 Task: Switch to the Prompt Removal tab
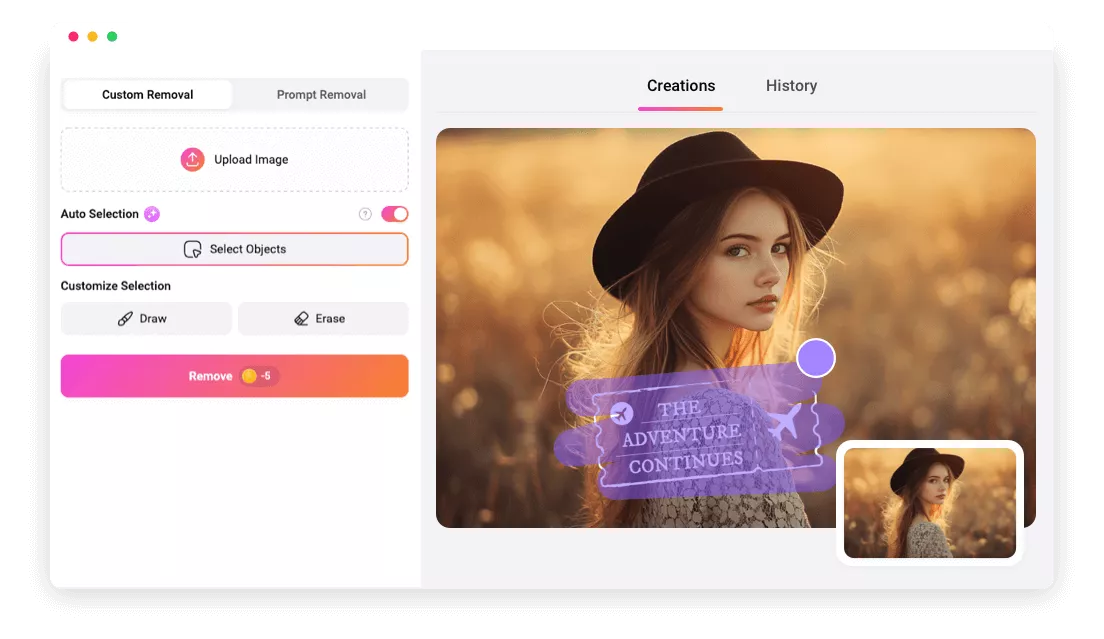click(x=322, y=94)
